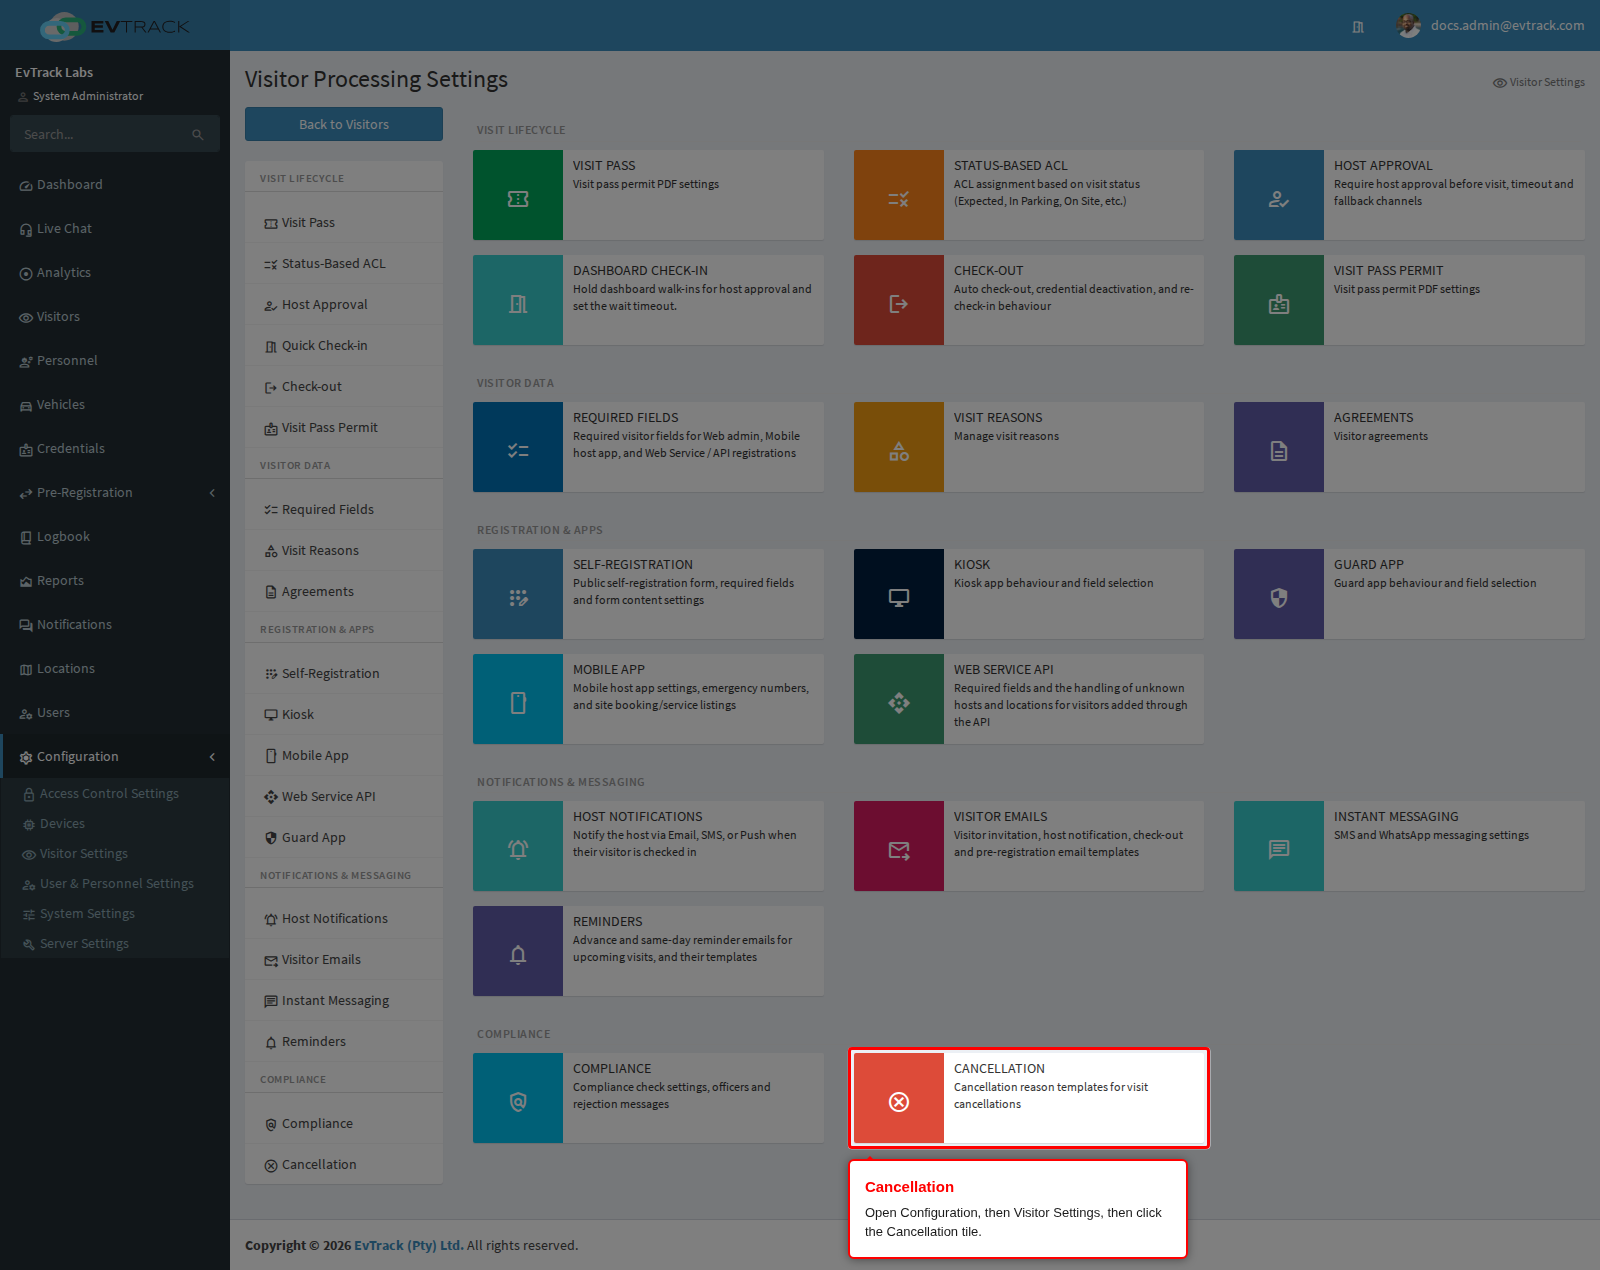This screenshot has height=1270, width=1600.
Task: Click the red Check-out tile icon
Action: coord(898,300)
